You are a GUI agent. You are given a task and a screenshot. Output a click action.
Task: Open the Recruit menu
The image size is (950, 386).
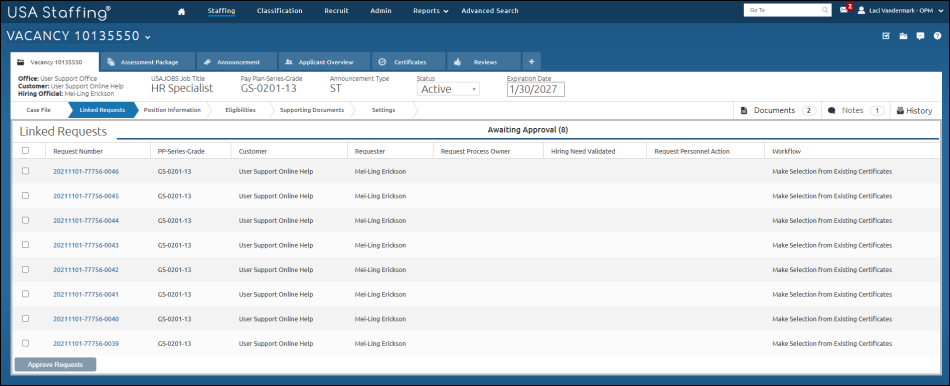pos(336,11)
